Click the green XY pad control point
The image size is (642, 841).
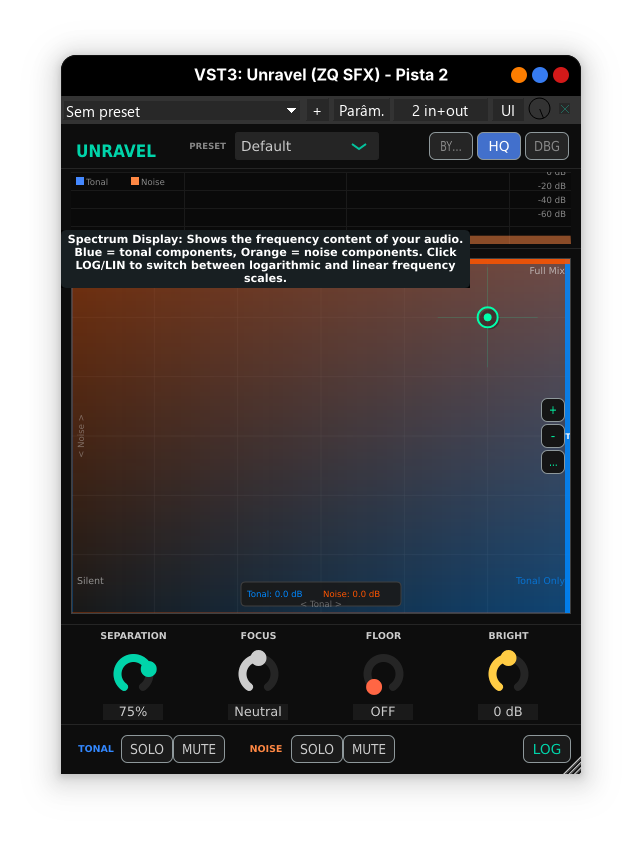click(x=487, y=318)
